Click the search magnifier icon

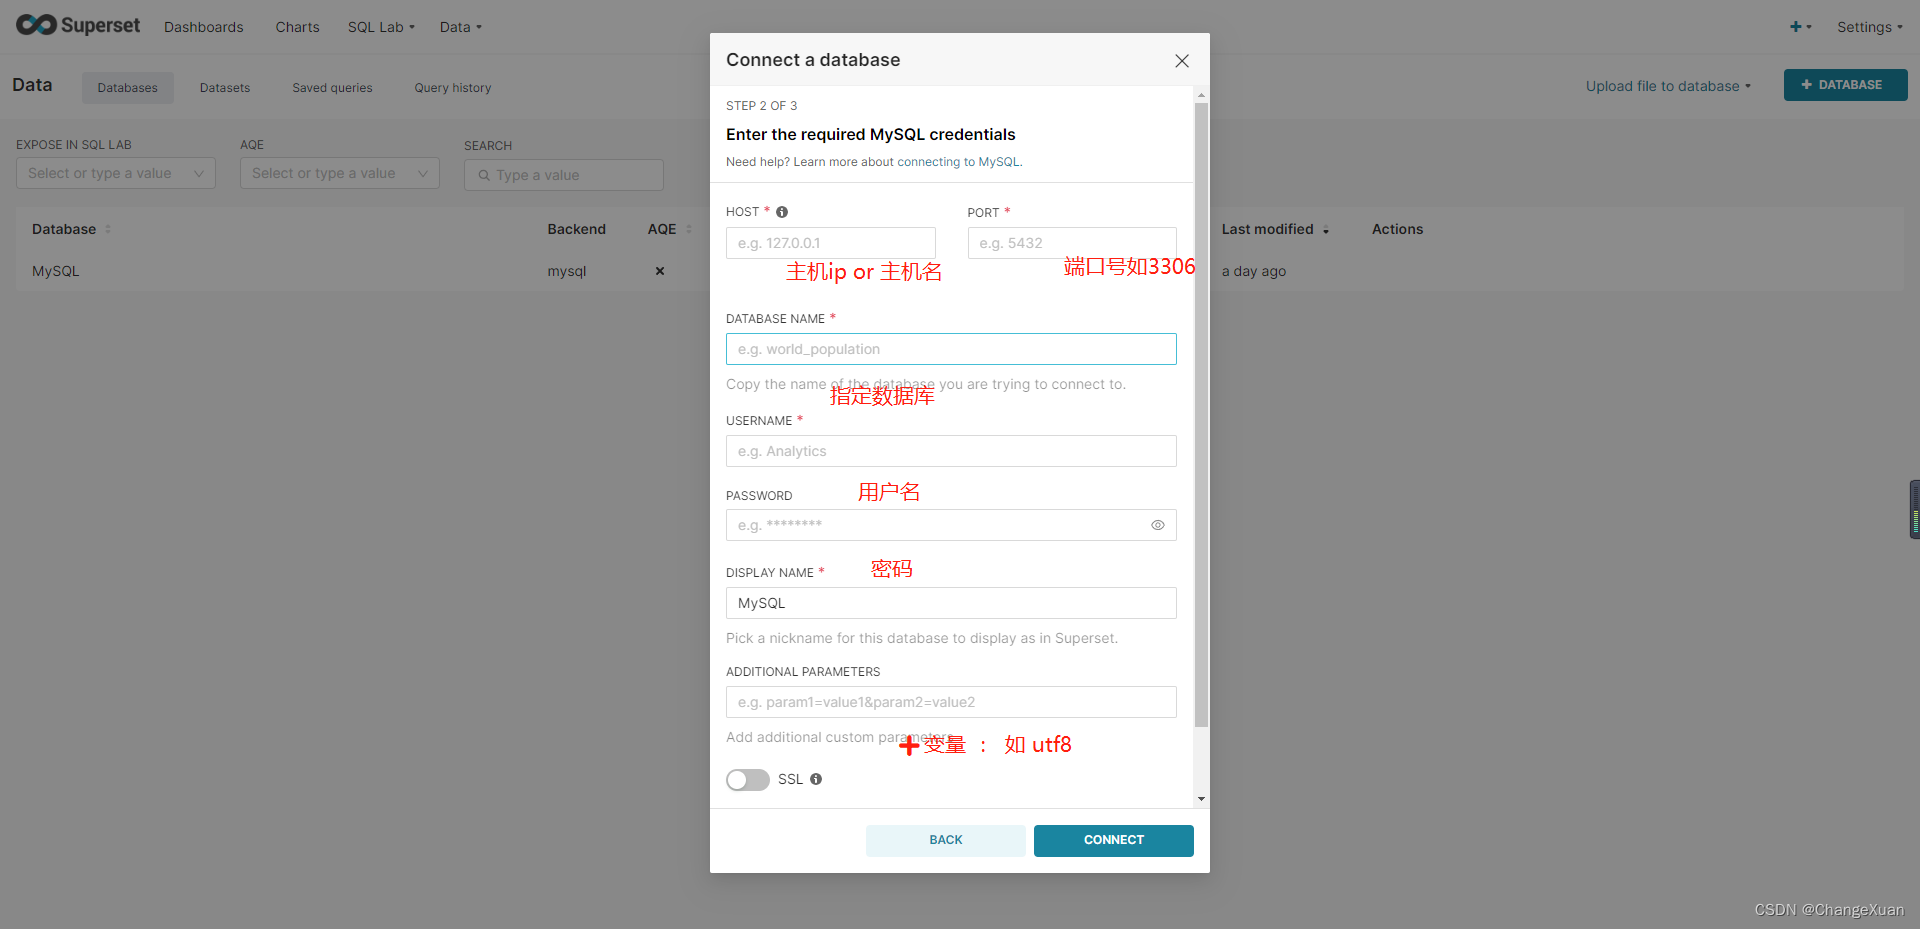click(484, 175)
